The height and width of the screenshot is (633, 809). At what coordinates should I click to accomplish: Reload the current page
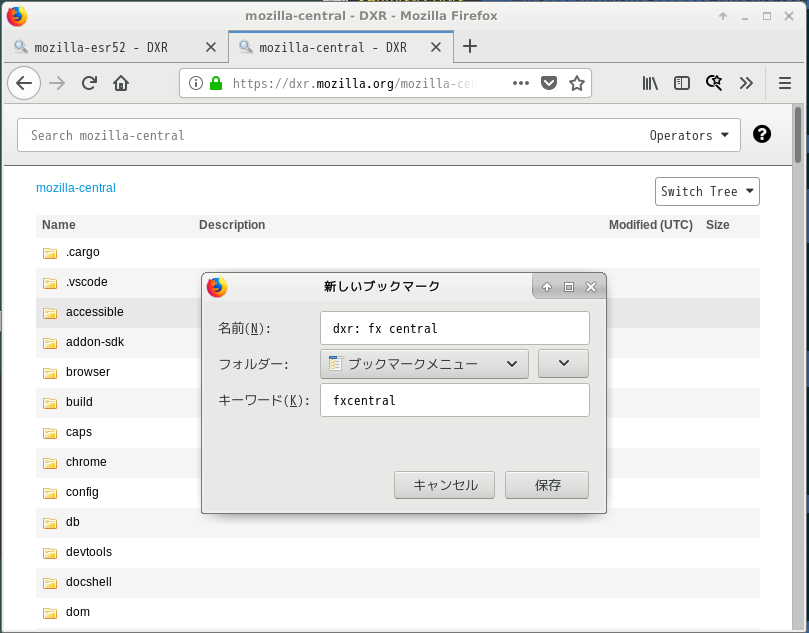coord(89,83)
